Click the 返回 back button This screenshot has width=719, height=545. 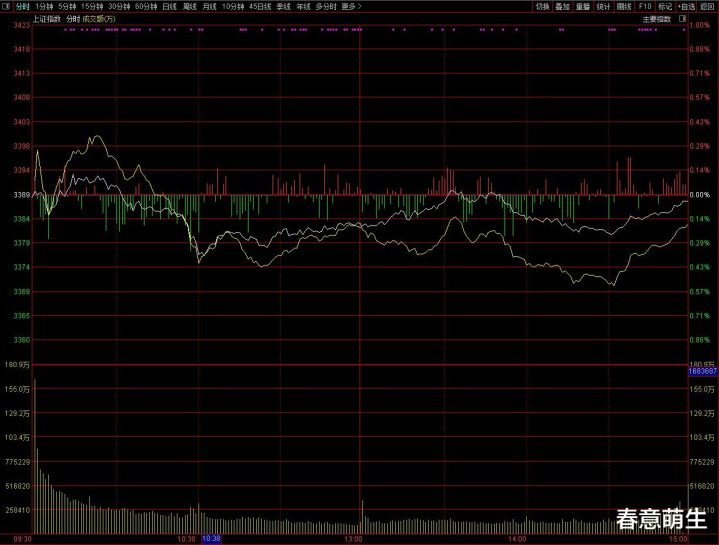coord(707,6)
